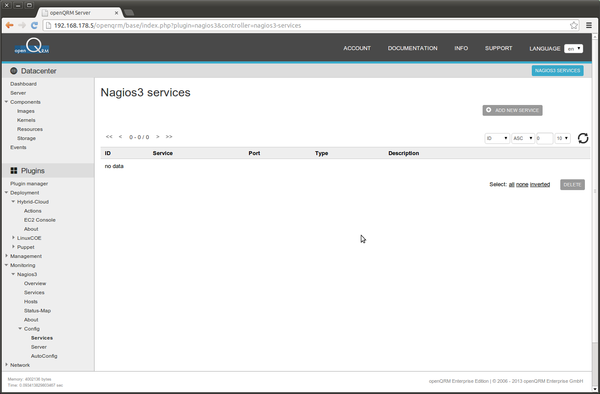Screen dimensions: 600x394
Task: Go to last page with >> link
Action: point(169,137)
